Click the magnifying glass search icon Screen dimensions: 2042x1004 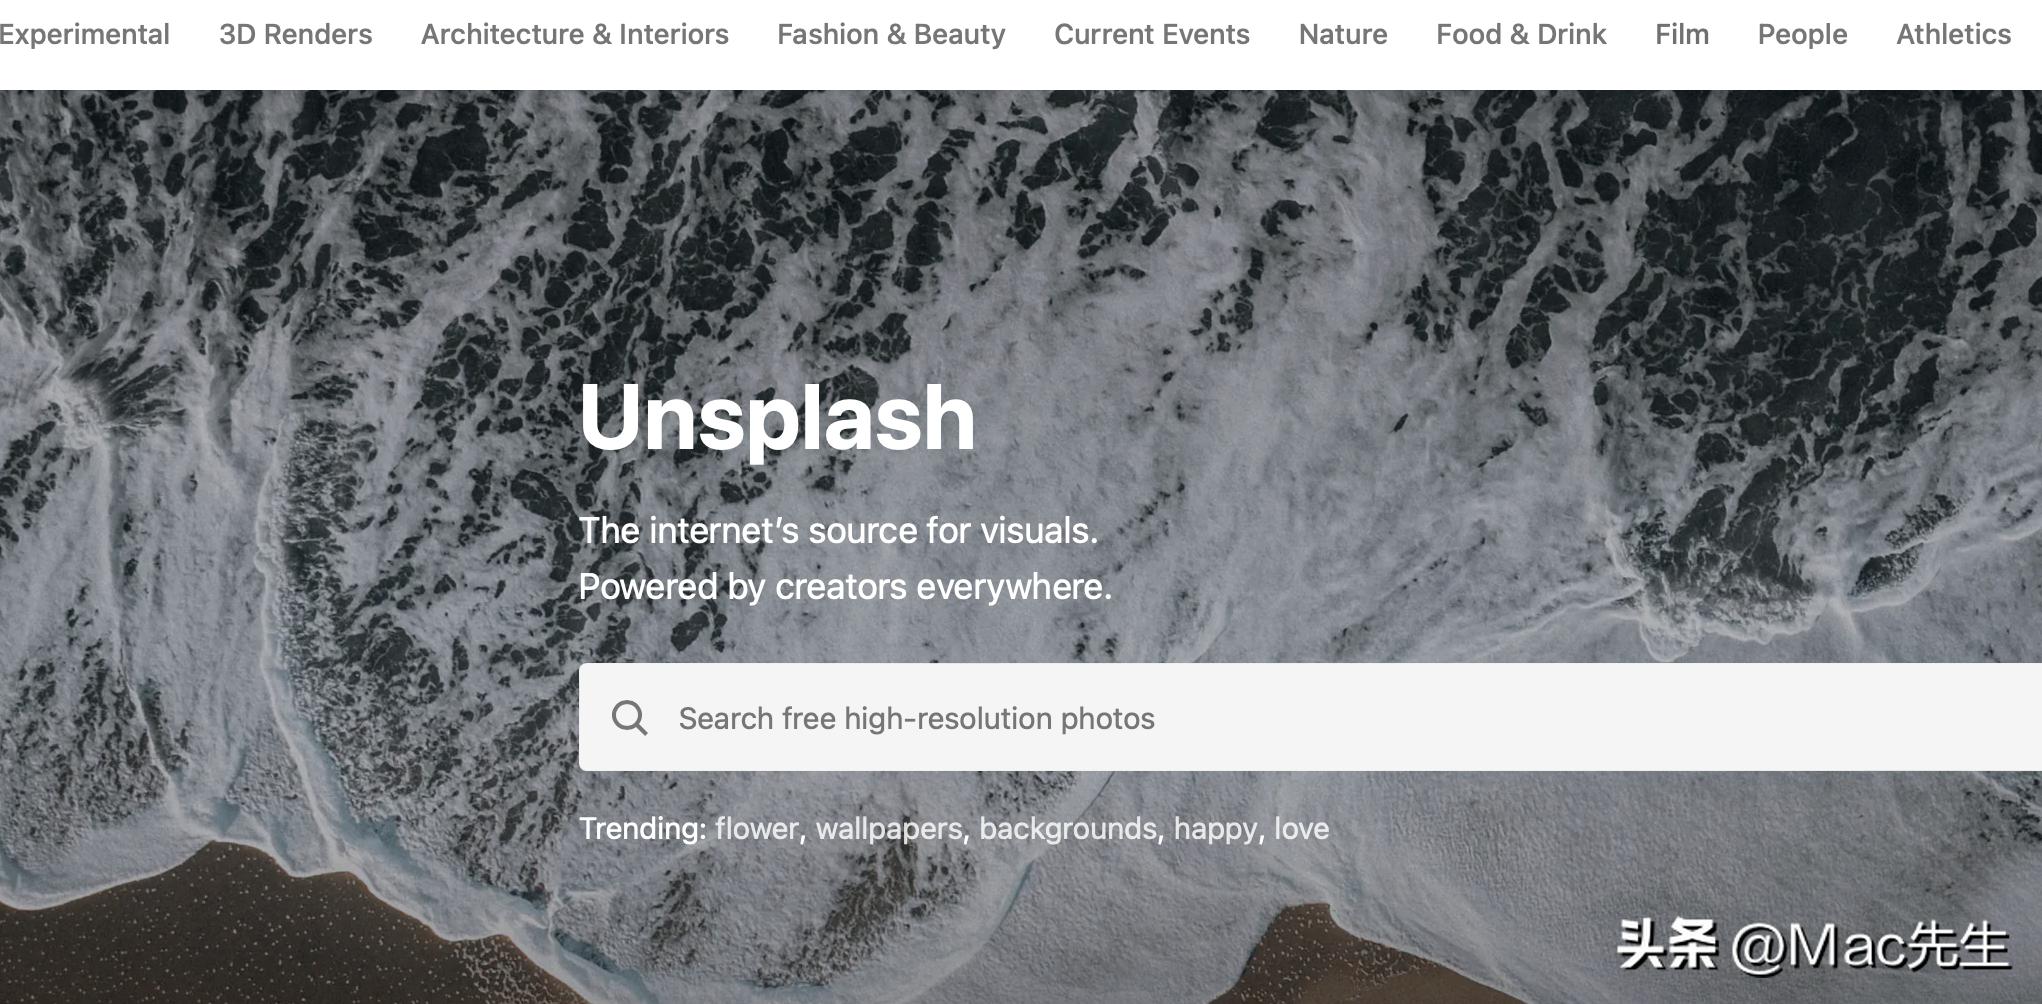click(x=630, y=717)
